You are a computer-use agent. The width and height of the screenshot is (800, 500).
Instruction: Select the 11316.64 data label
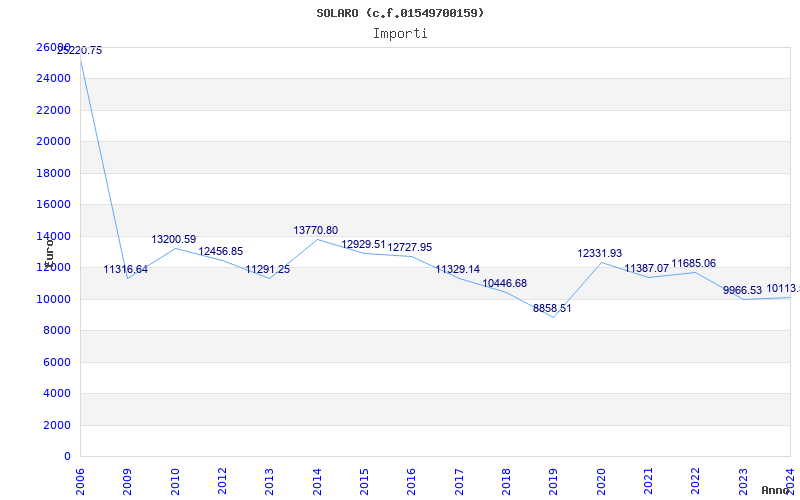[x=126, y=269]
